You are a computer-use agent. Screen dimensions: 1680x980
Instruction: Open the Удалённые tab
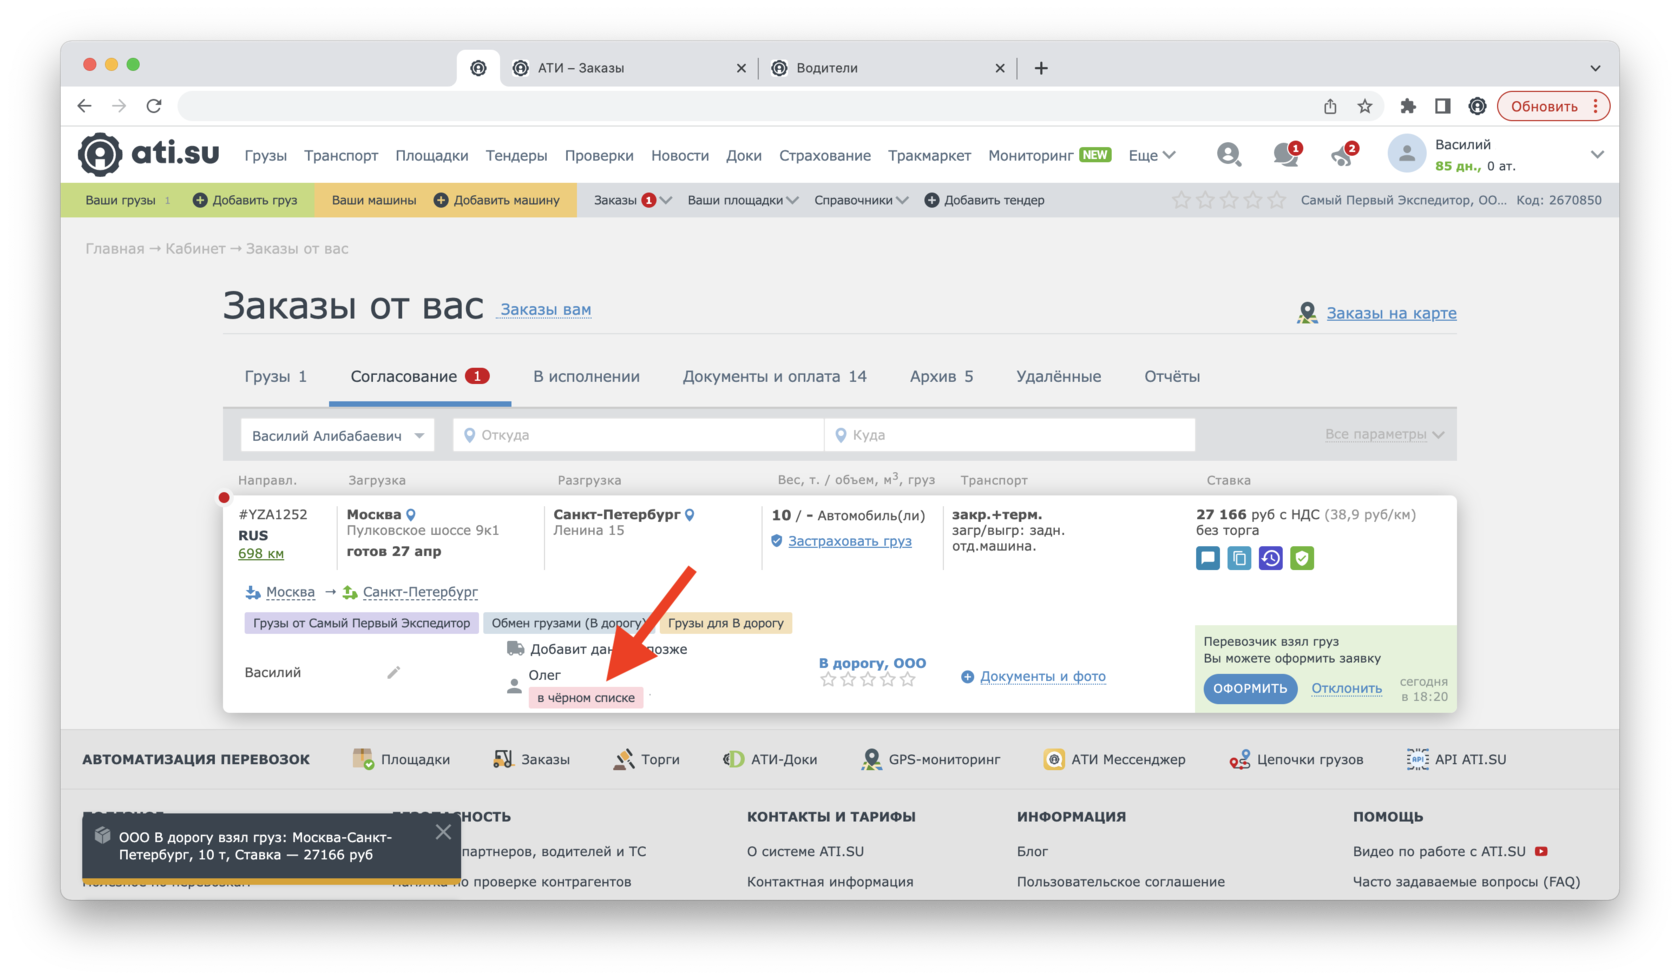coord(1058,376)
